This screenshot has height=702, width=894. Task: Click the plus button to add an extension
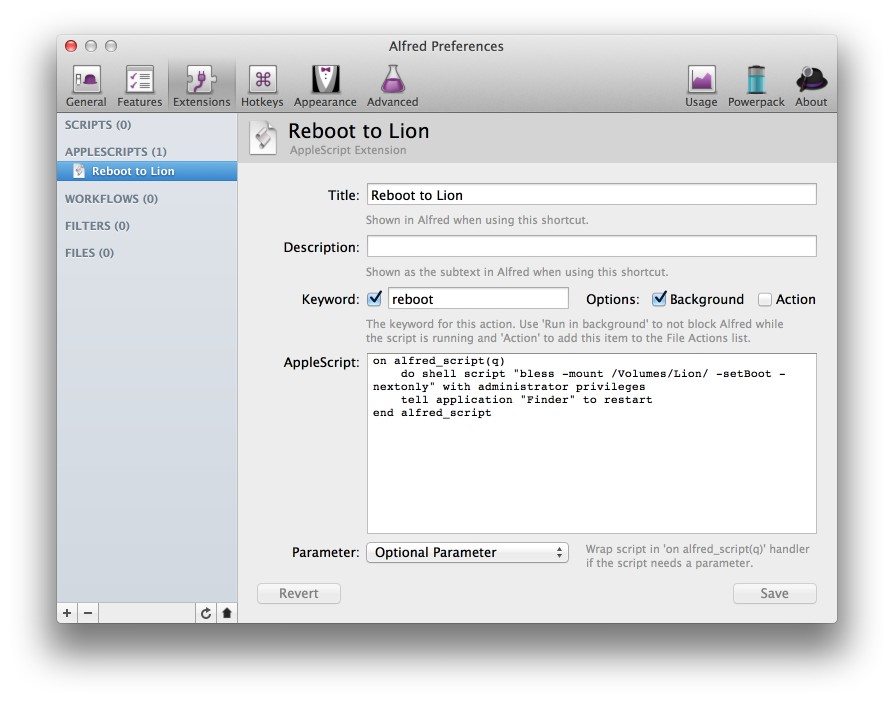pyautogui.click(x=67, y=613)
